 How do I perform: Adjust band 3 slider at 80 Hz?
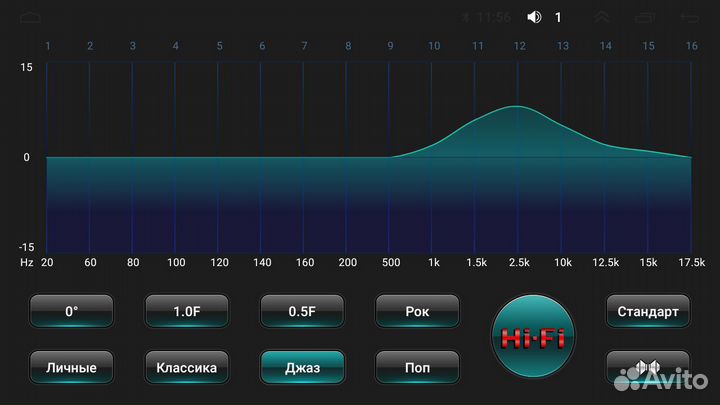coord(132,157)
